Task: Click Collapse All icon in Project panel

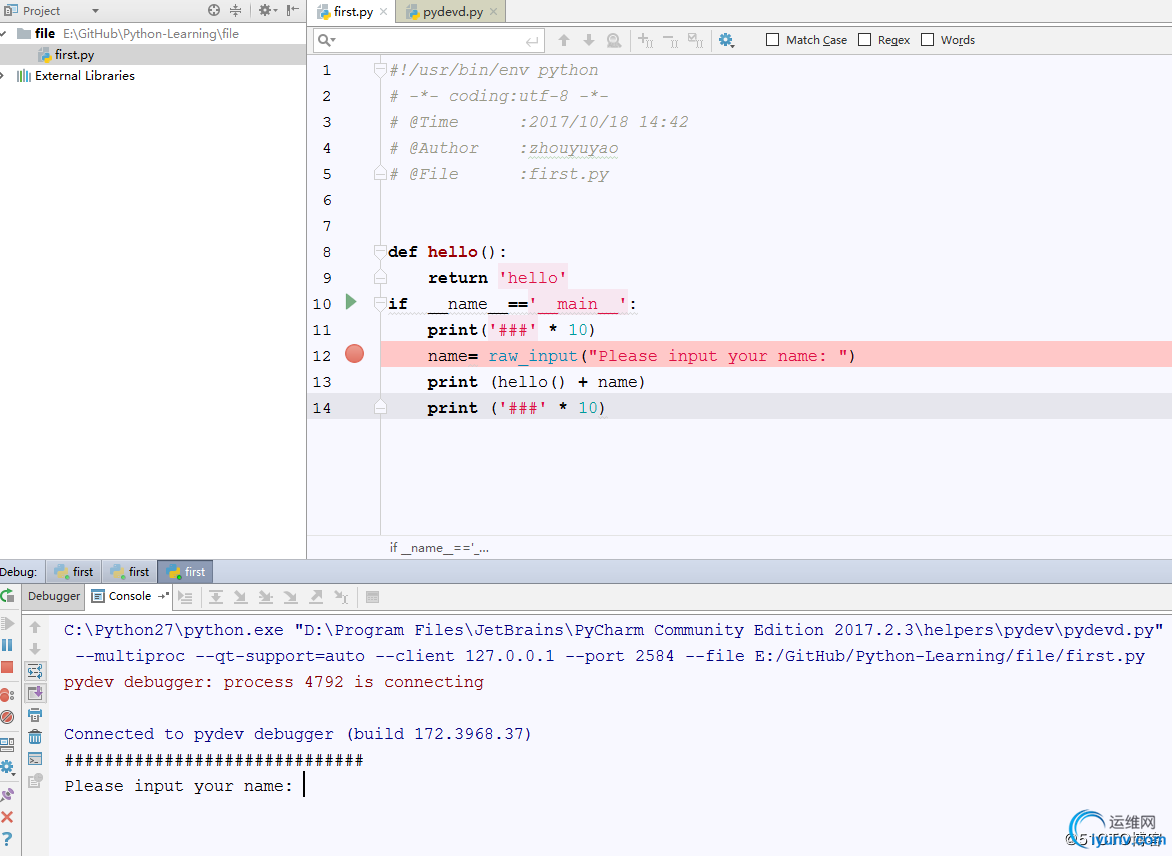Action: click(x=235, y=10)
